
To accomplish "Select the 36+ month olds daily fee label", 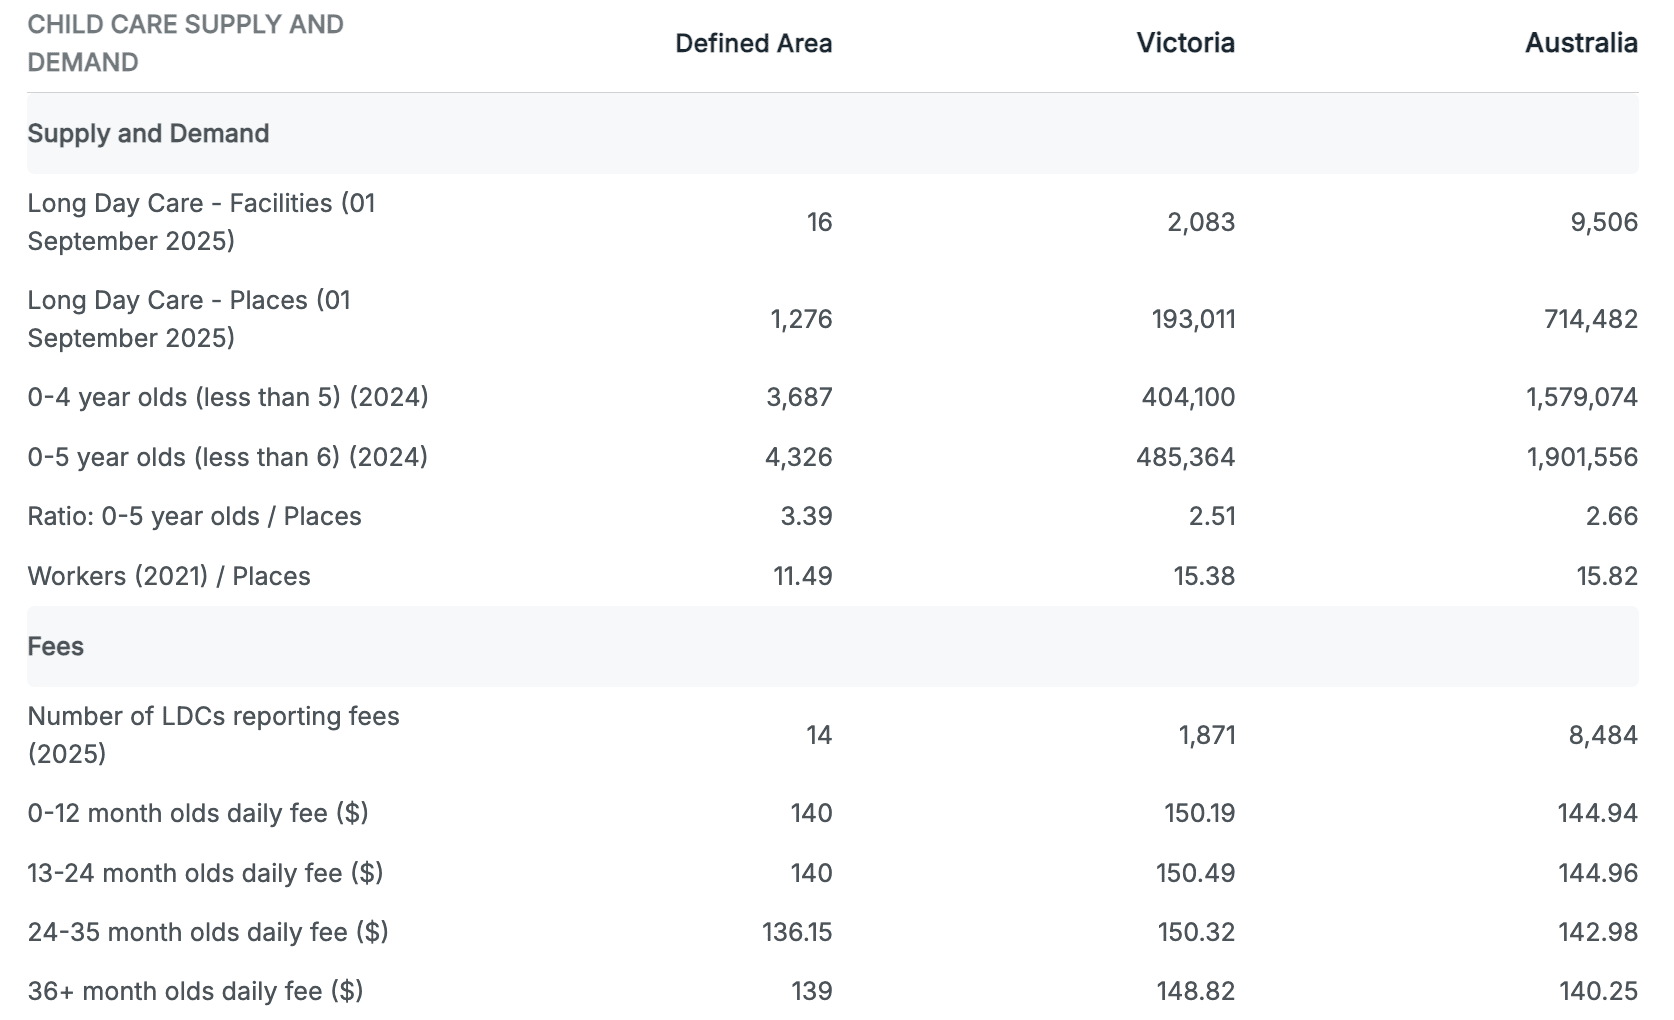I will point(195,991).
